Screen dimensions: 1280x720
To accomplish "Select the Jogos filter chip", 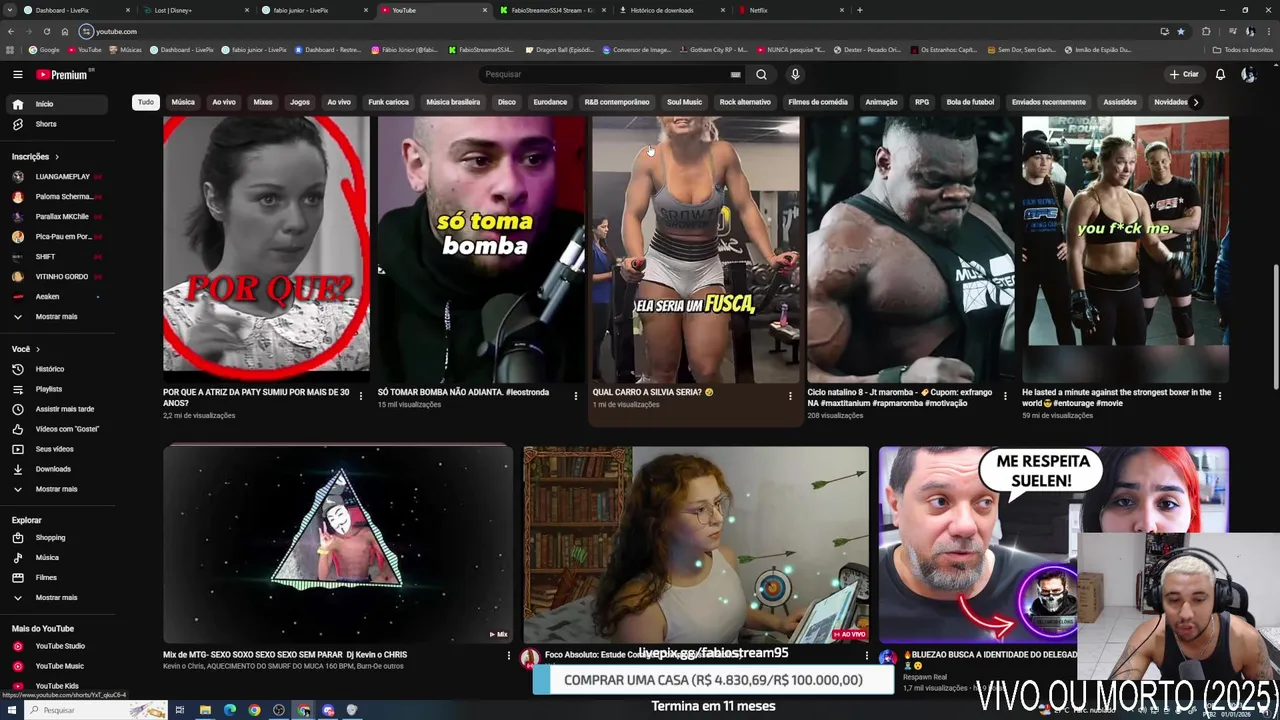I will 300,102.
